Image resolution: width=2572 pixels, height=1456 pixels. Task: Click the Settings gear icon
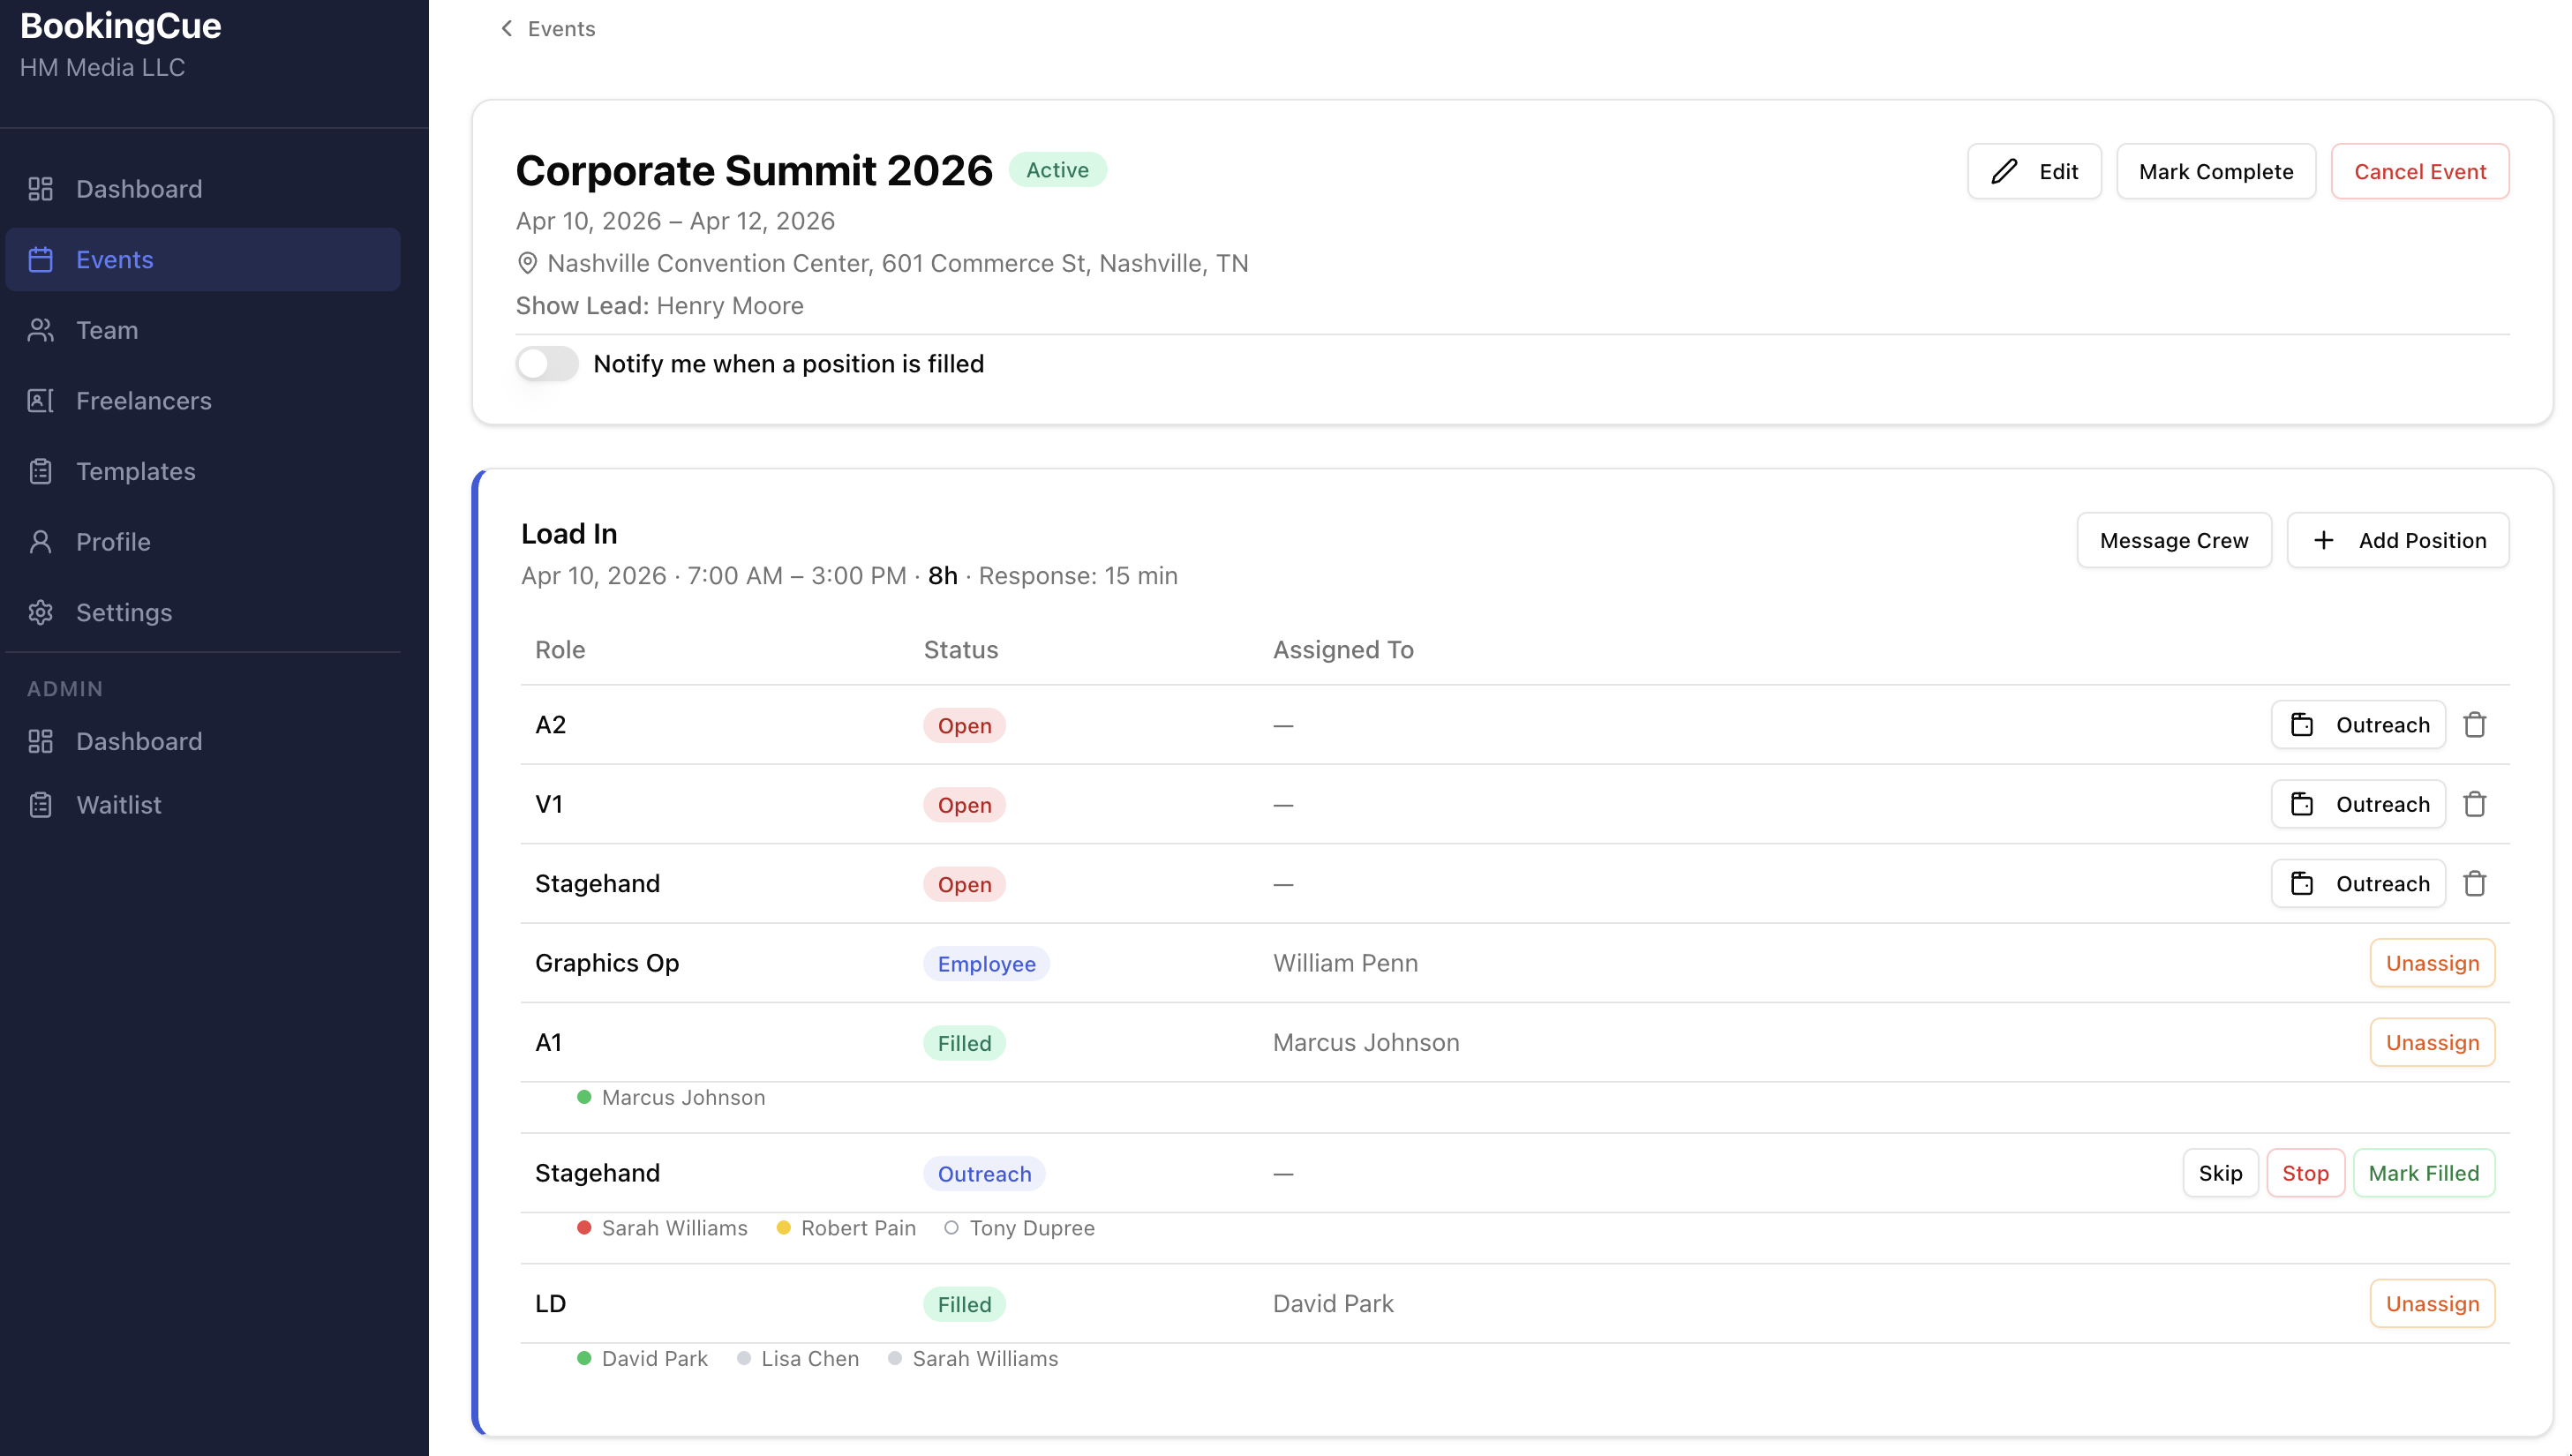coord(41,612)
